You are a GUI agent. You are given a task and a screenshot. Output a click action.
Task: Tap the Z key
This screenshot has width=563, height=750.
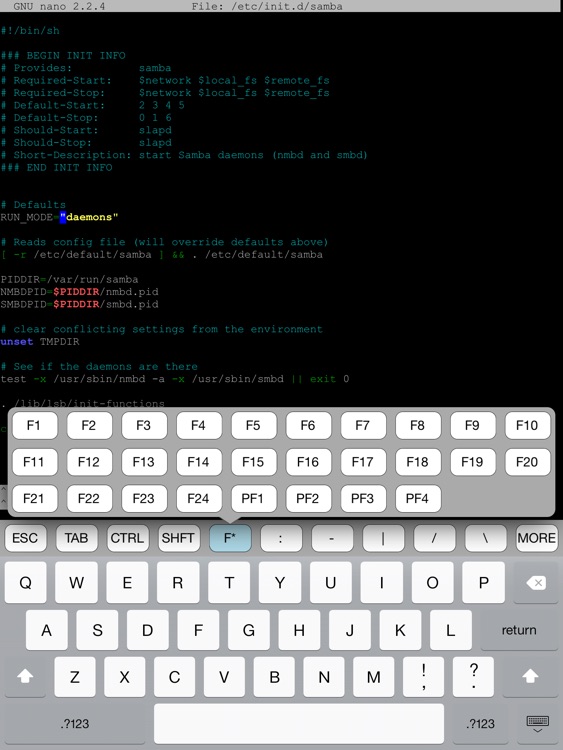click(x=75, y=676)
